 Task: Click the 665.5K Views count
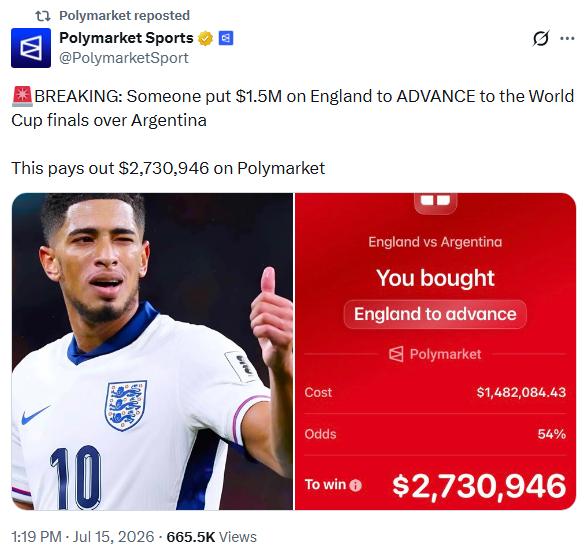point(212,537)
